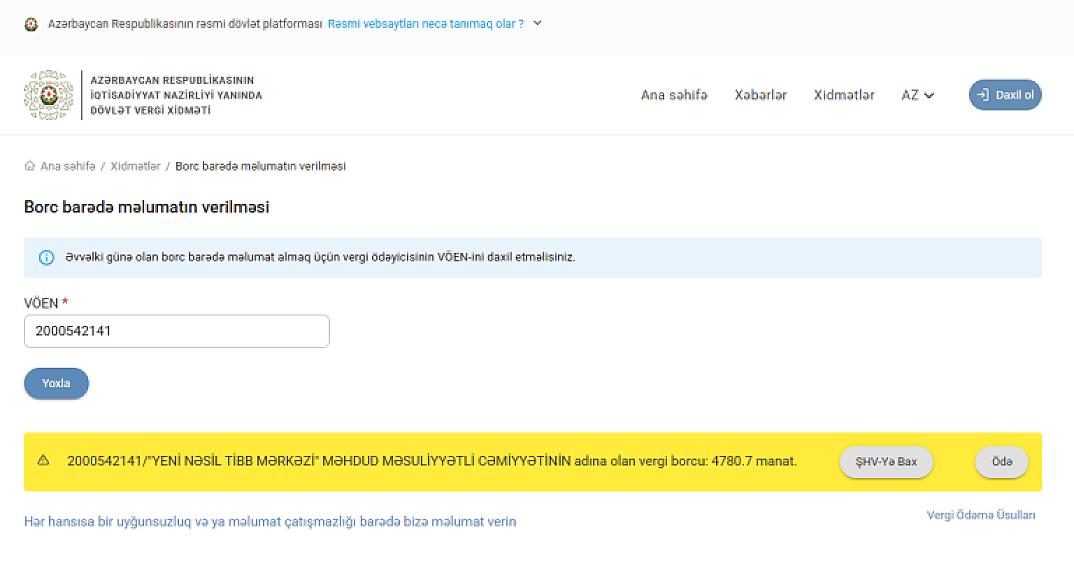Open the link to report a discrepancy or missing information

[270, 522]
